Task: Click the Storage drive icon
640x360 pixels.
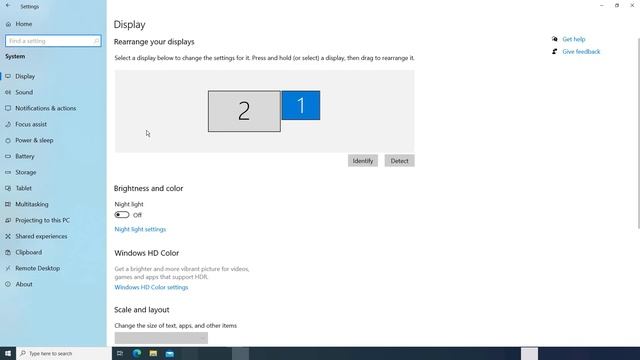Action: coord(8,172)
